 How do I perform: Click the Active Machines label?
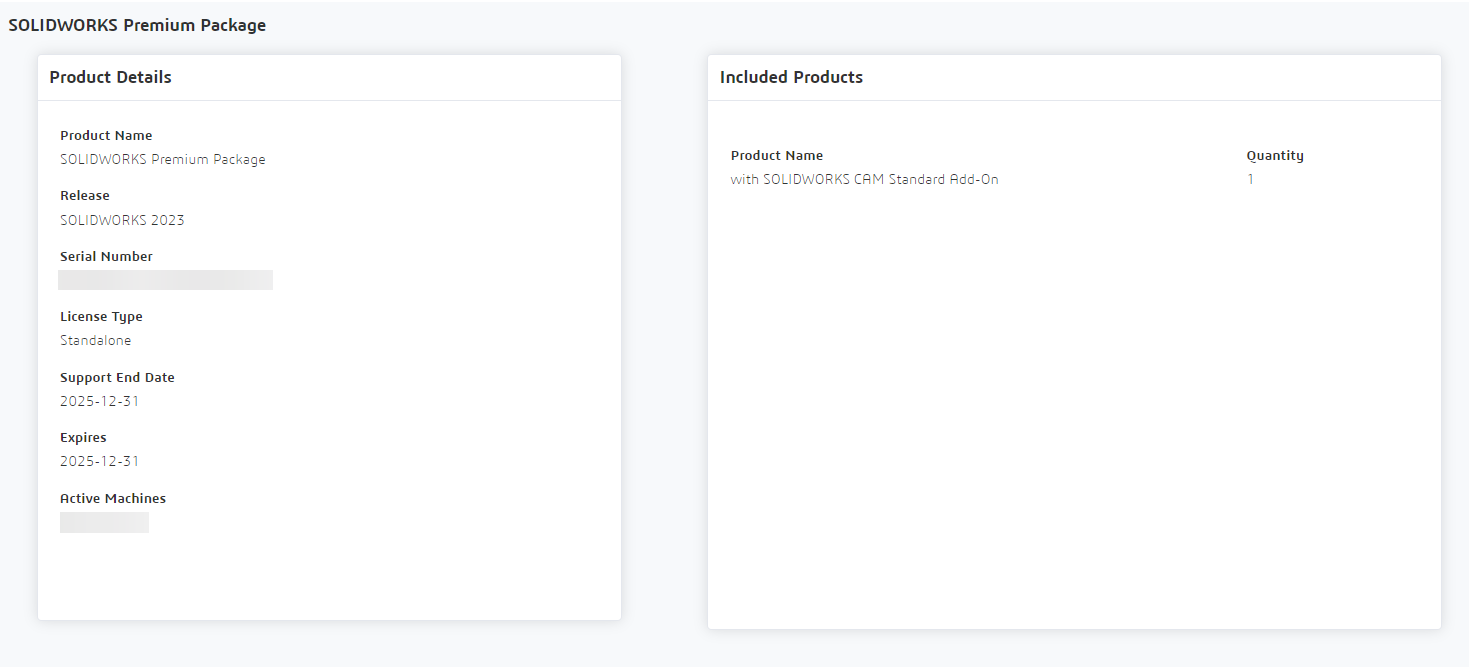[113, 499]
